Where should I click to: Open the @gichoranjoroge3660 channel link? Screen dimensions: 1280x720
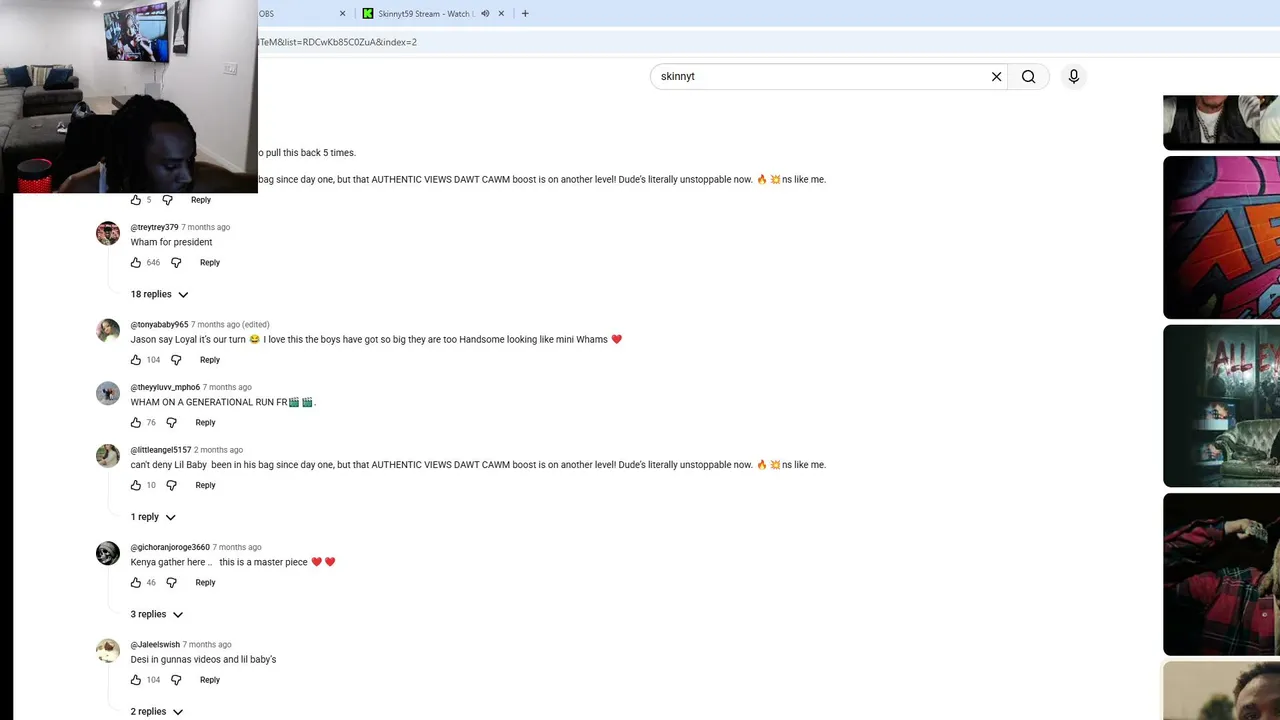[x=170, y=548]
